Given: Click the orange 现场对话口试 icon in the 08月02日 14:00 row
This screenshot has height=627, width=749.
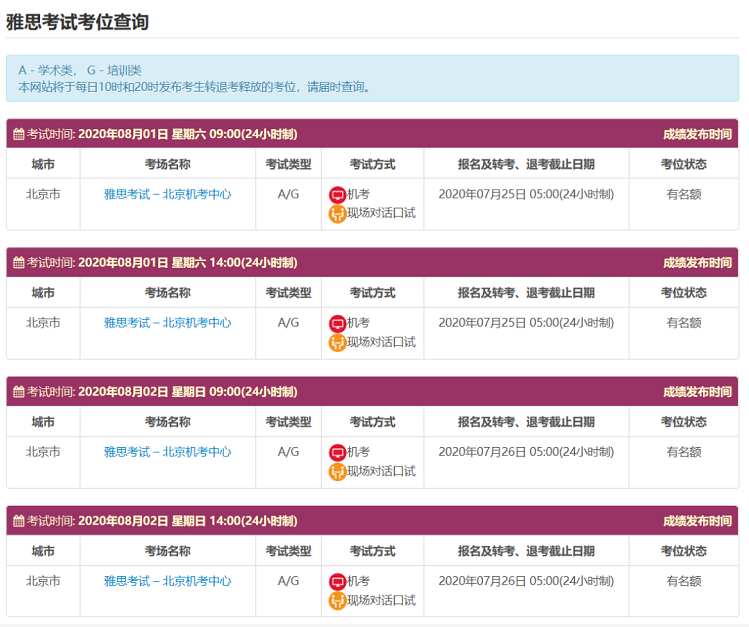Looking at the screenshot, I should pyautogui.click(x=337, y=600).
